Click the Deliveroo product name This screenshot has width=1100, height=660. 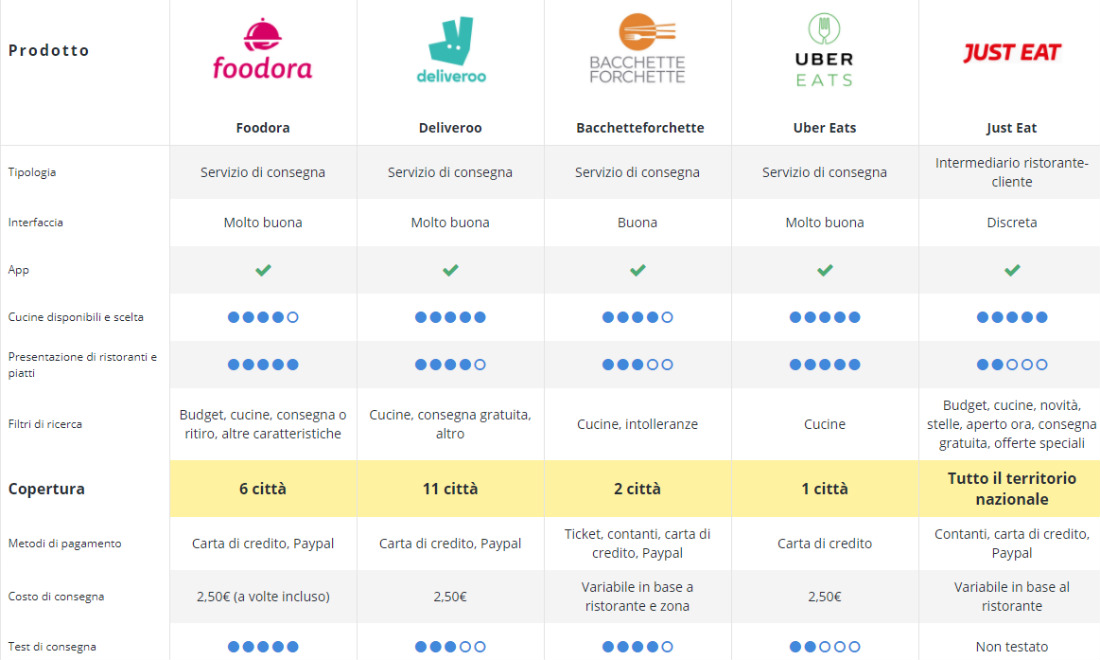point(450,128)
